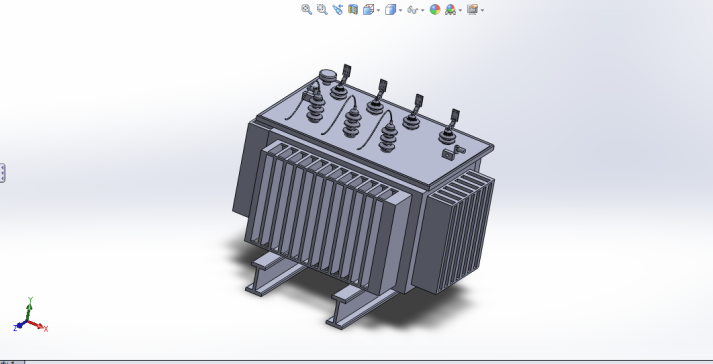Toggle the Section View tool
713x364 pixels.
click(353, 10)
